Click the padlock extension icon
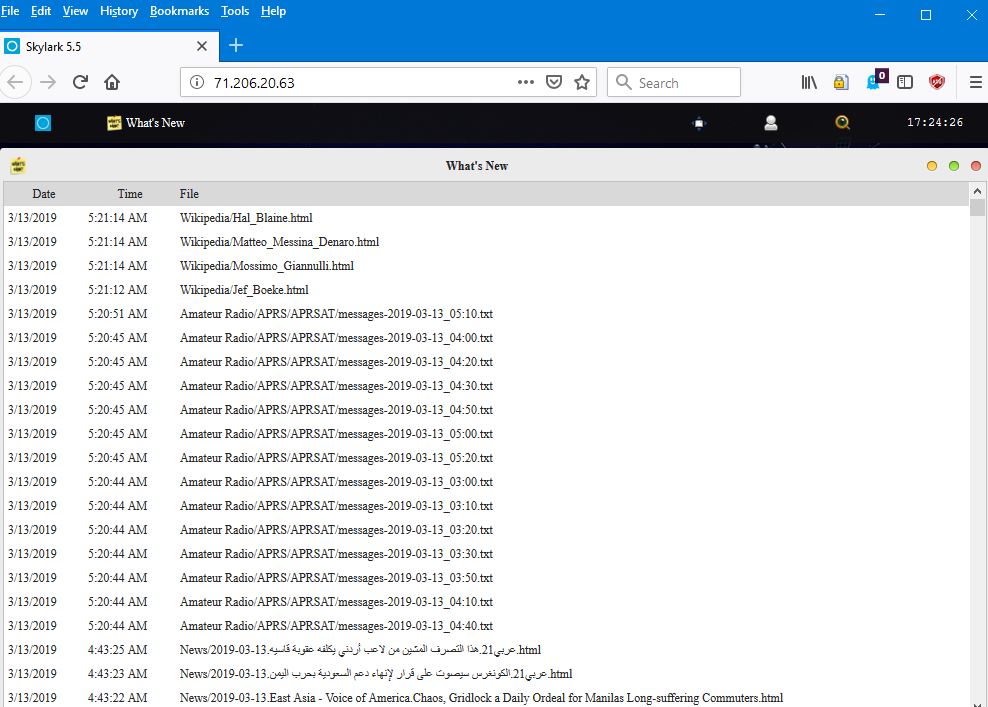988x707 pixels. (x=841, y=83)
